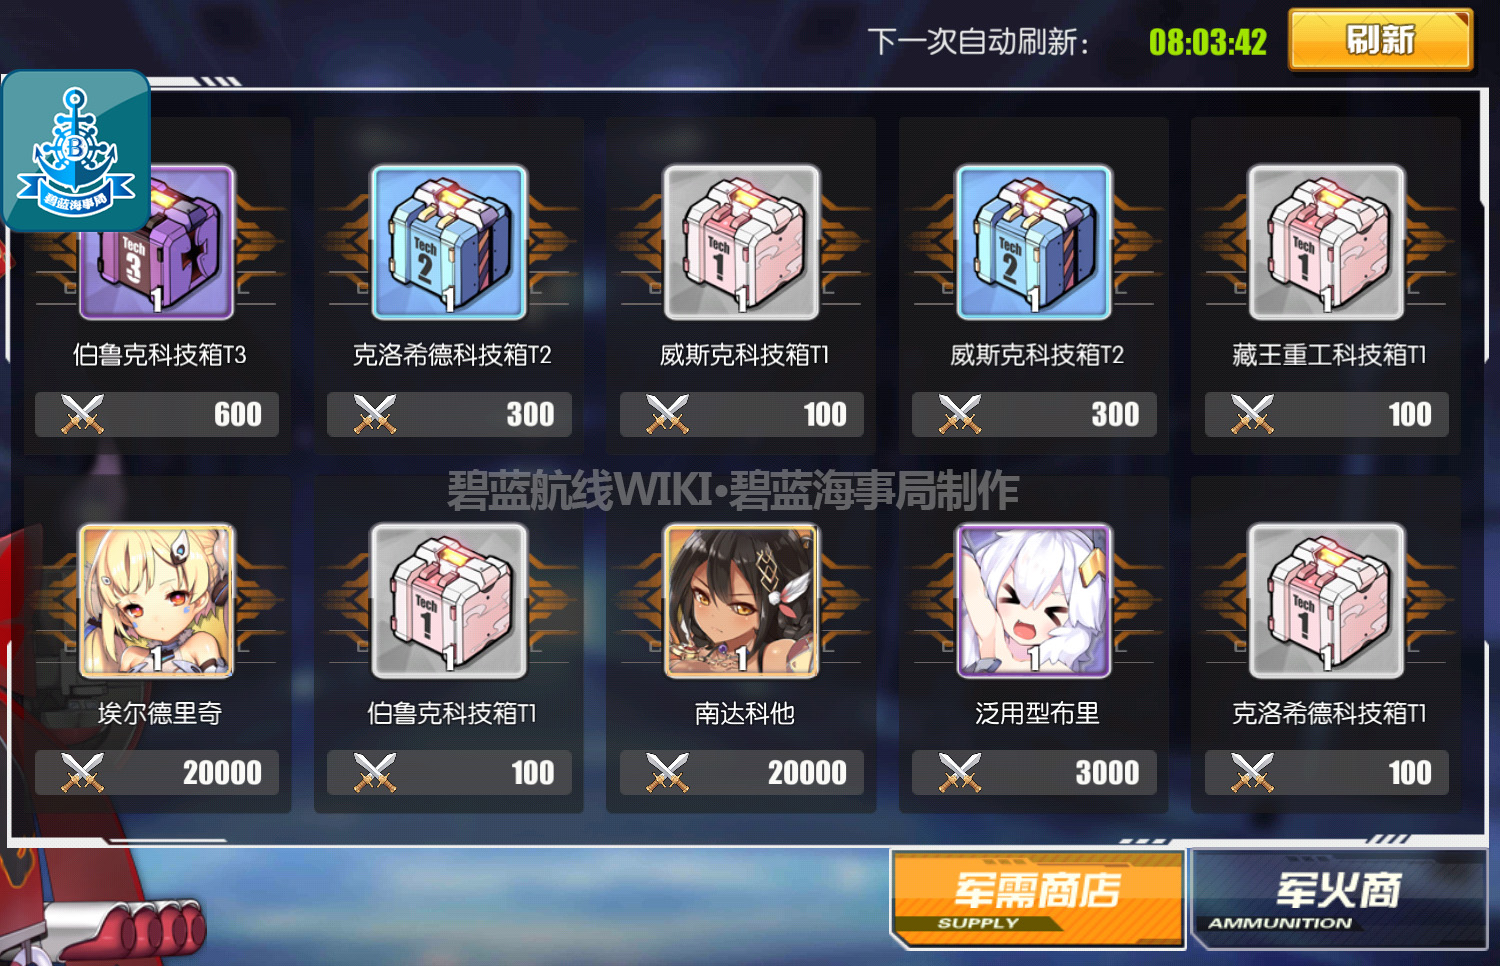The height and width of the screenshot is (966, 1500).
Task: Click the 300 price under 克洛希德科技箱T2
Action: 449,414
